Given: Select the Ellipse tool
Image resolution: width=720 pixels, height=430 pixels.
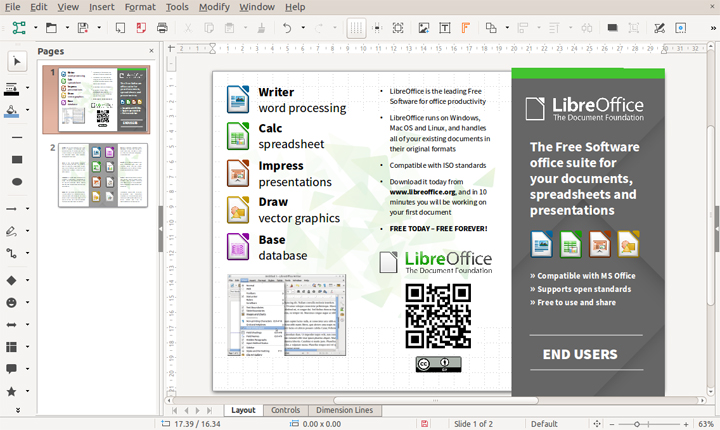Looking at the screenshot, I should 17,181.
